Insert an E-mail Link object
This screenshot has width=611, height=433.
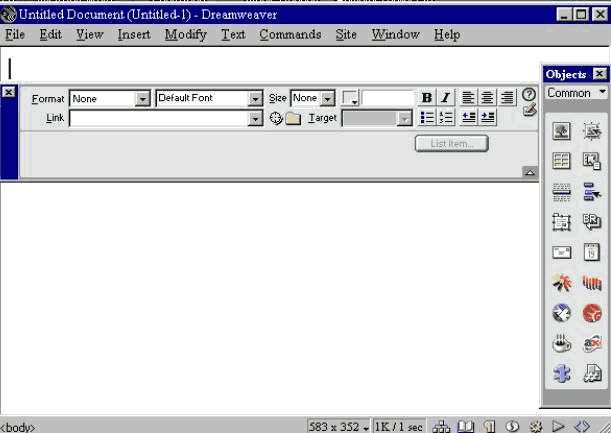562,252
